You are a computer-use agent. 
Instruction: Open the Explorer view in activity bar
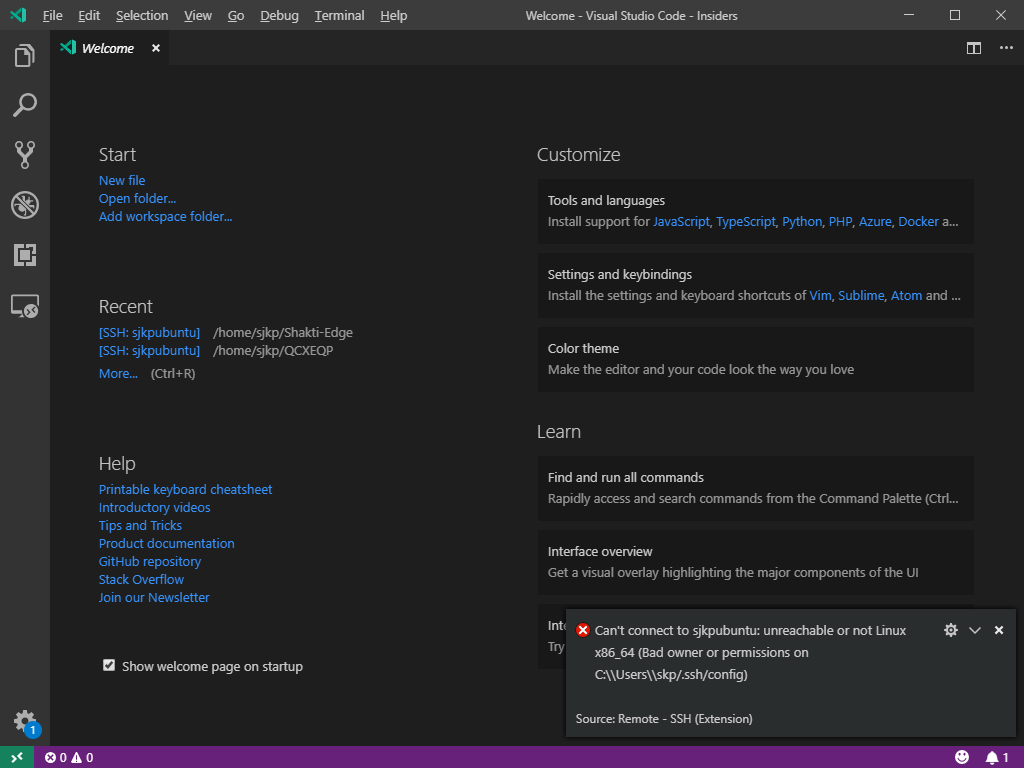[25, 56]
